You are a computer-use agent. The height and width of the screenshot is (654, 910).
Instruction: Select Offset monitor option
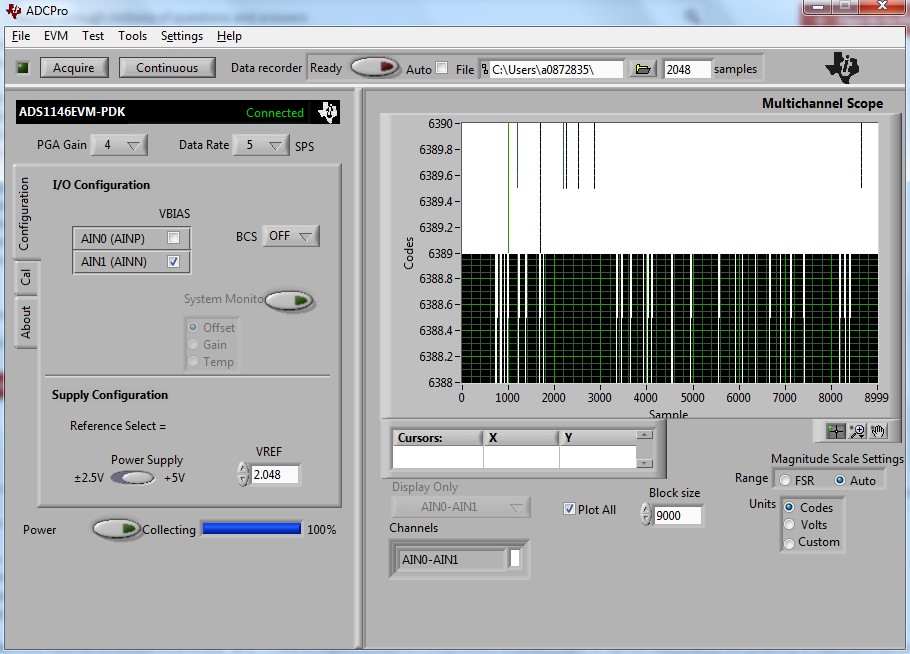tap(193, 327)
